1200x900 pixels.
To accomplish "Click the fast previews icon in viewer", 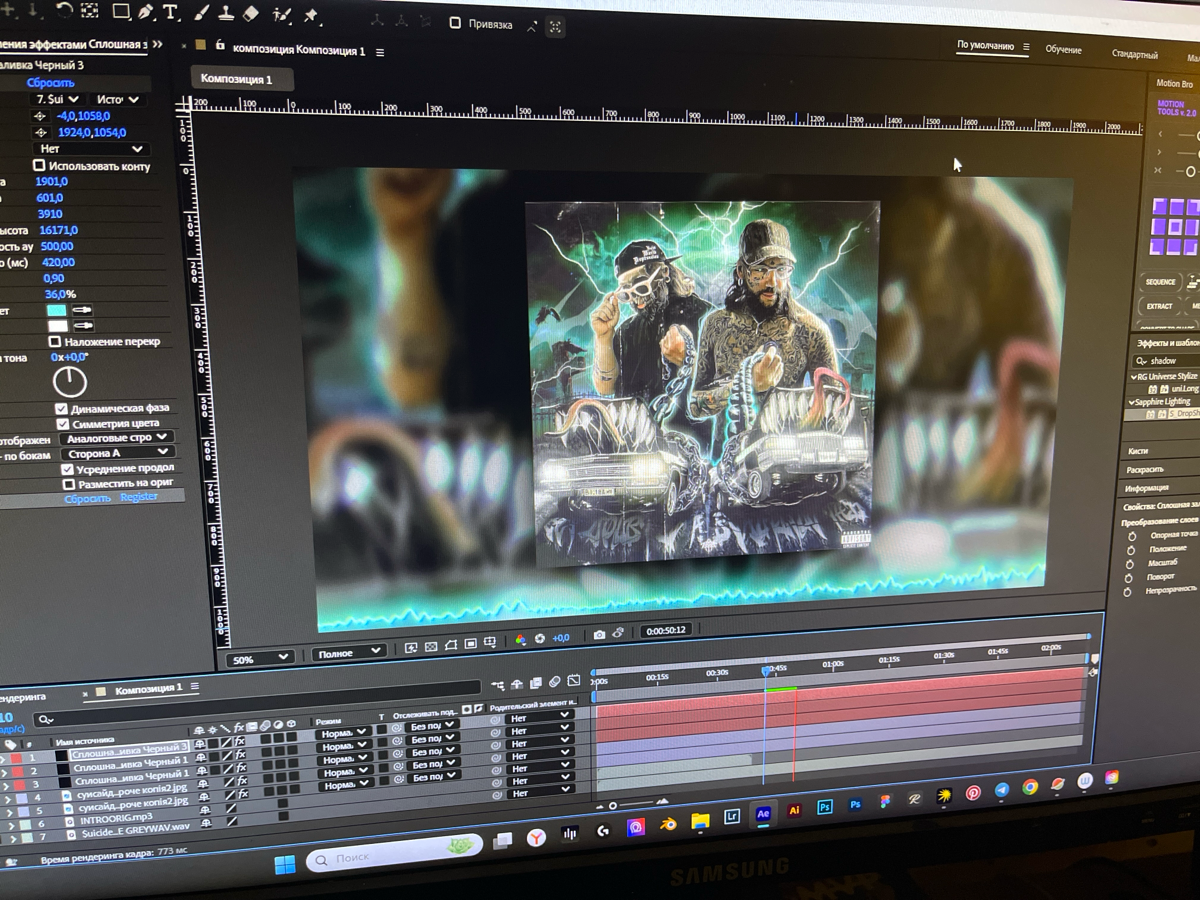I will coord(411,647).
